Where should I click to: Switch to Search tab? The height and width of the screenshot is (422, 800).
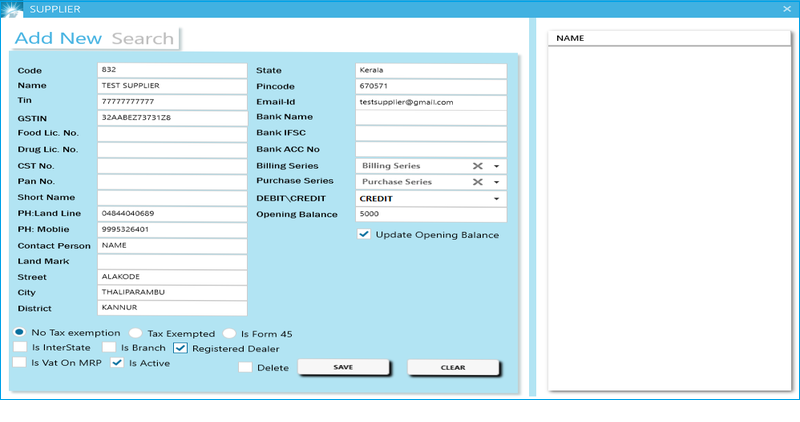click(x=143, y=38)
